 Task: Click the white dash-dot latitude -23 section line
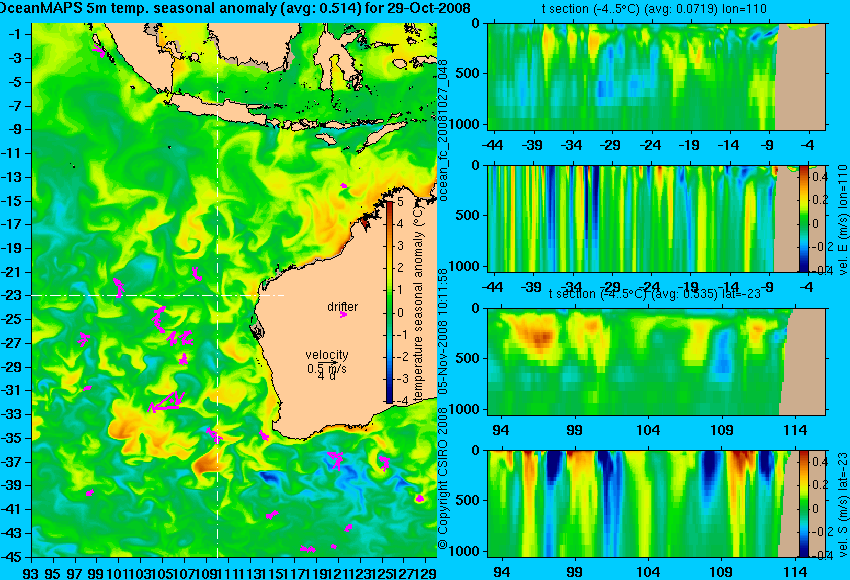(158, 295)
